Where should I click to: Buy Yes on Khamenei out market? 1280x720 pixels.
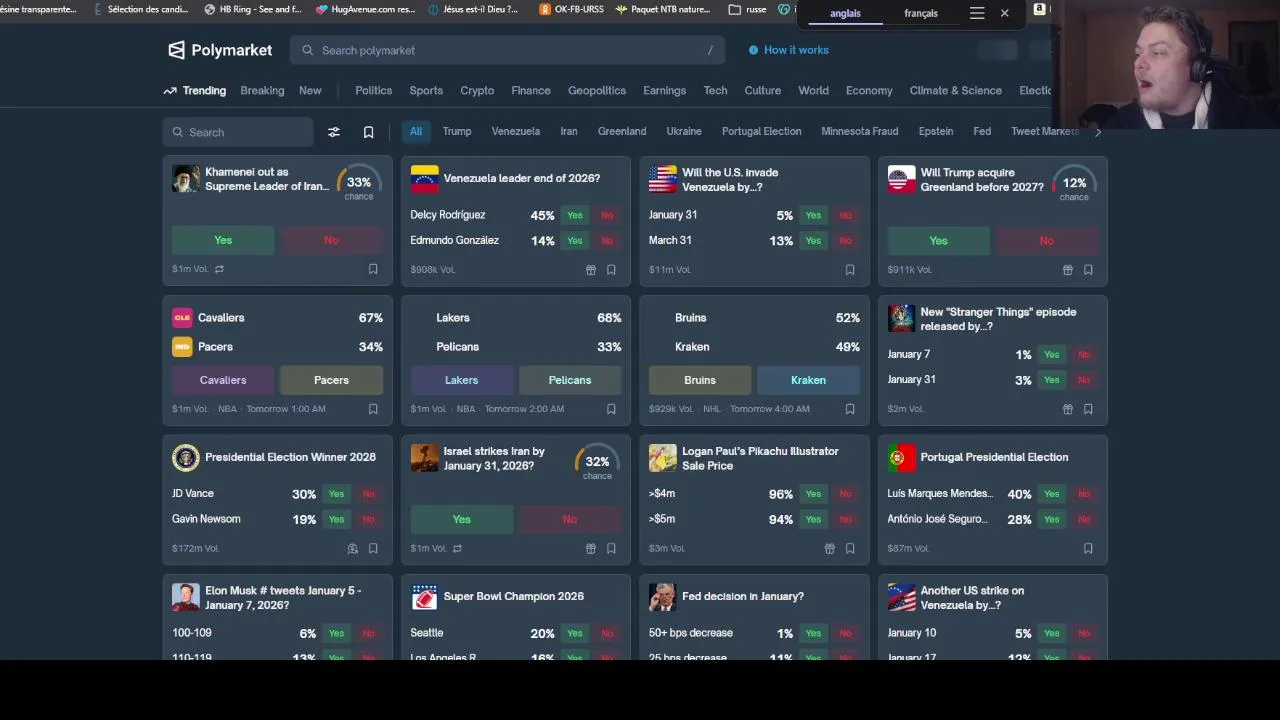pos(223,240)
